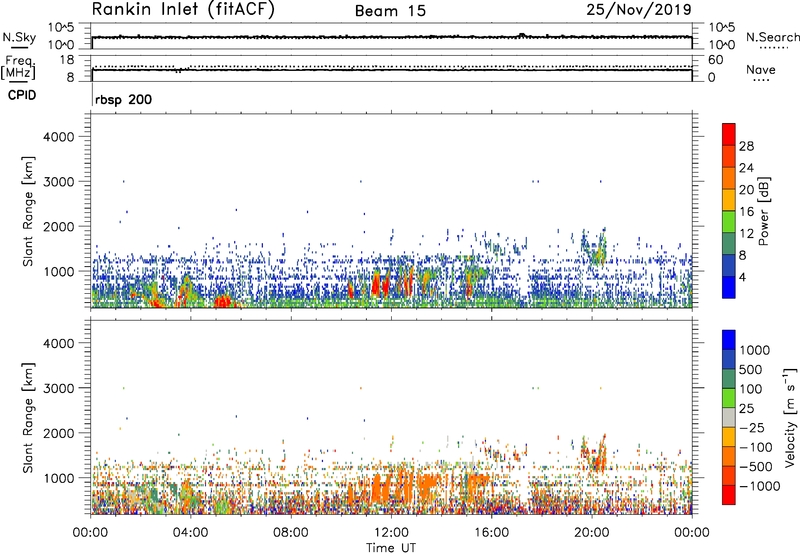The height and width of the screenshot is (554, 800).
Task: Click the 'CPID' label
Action: (x=22, y=95)
